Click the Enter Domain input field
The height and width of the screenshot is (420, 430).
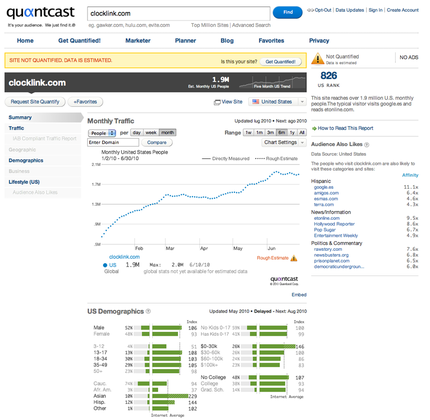(x=113, y=142)
